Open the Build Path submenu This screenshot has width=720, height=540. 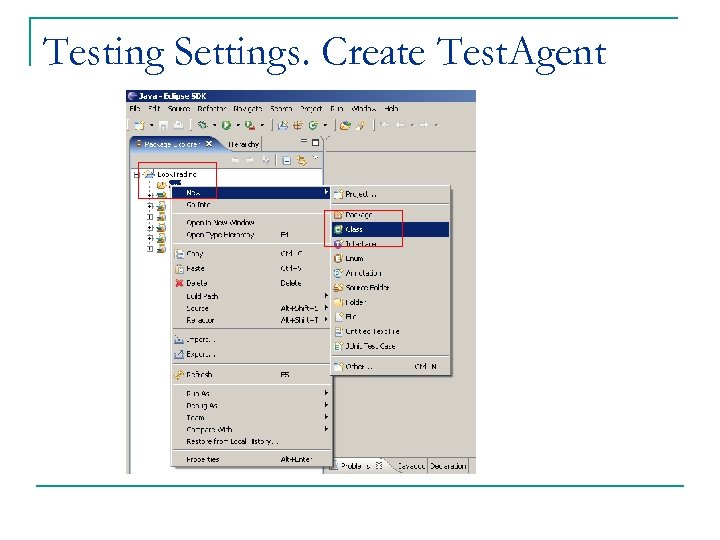click(x=251, y=296)
